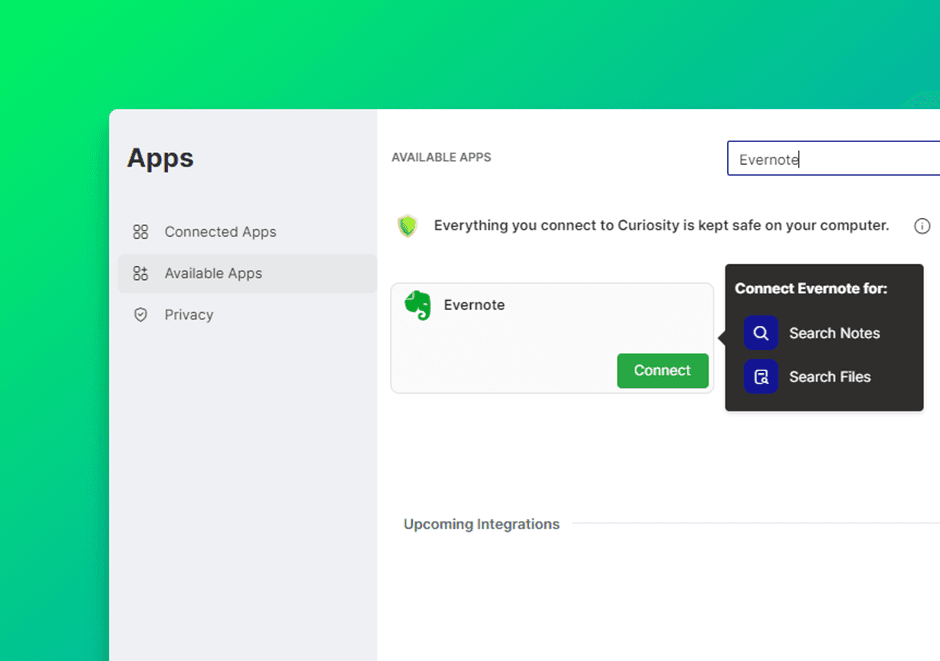Click the Search Files label
The width and height of the screenshot is (940, 661).
click(830, 377)
